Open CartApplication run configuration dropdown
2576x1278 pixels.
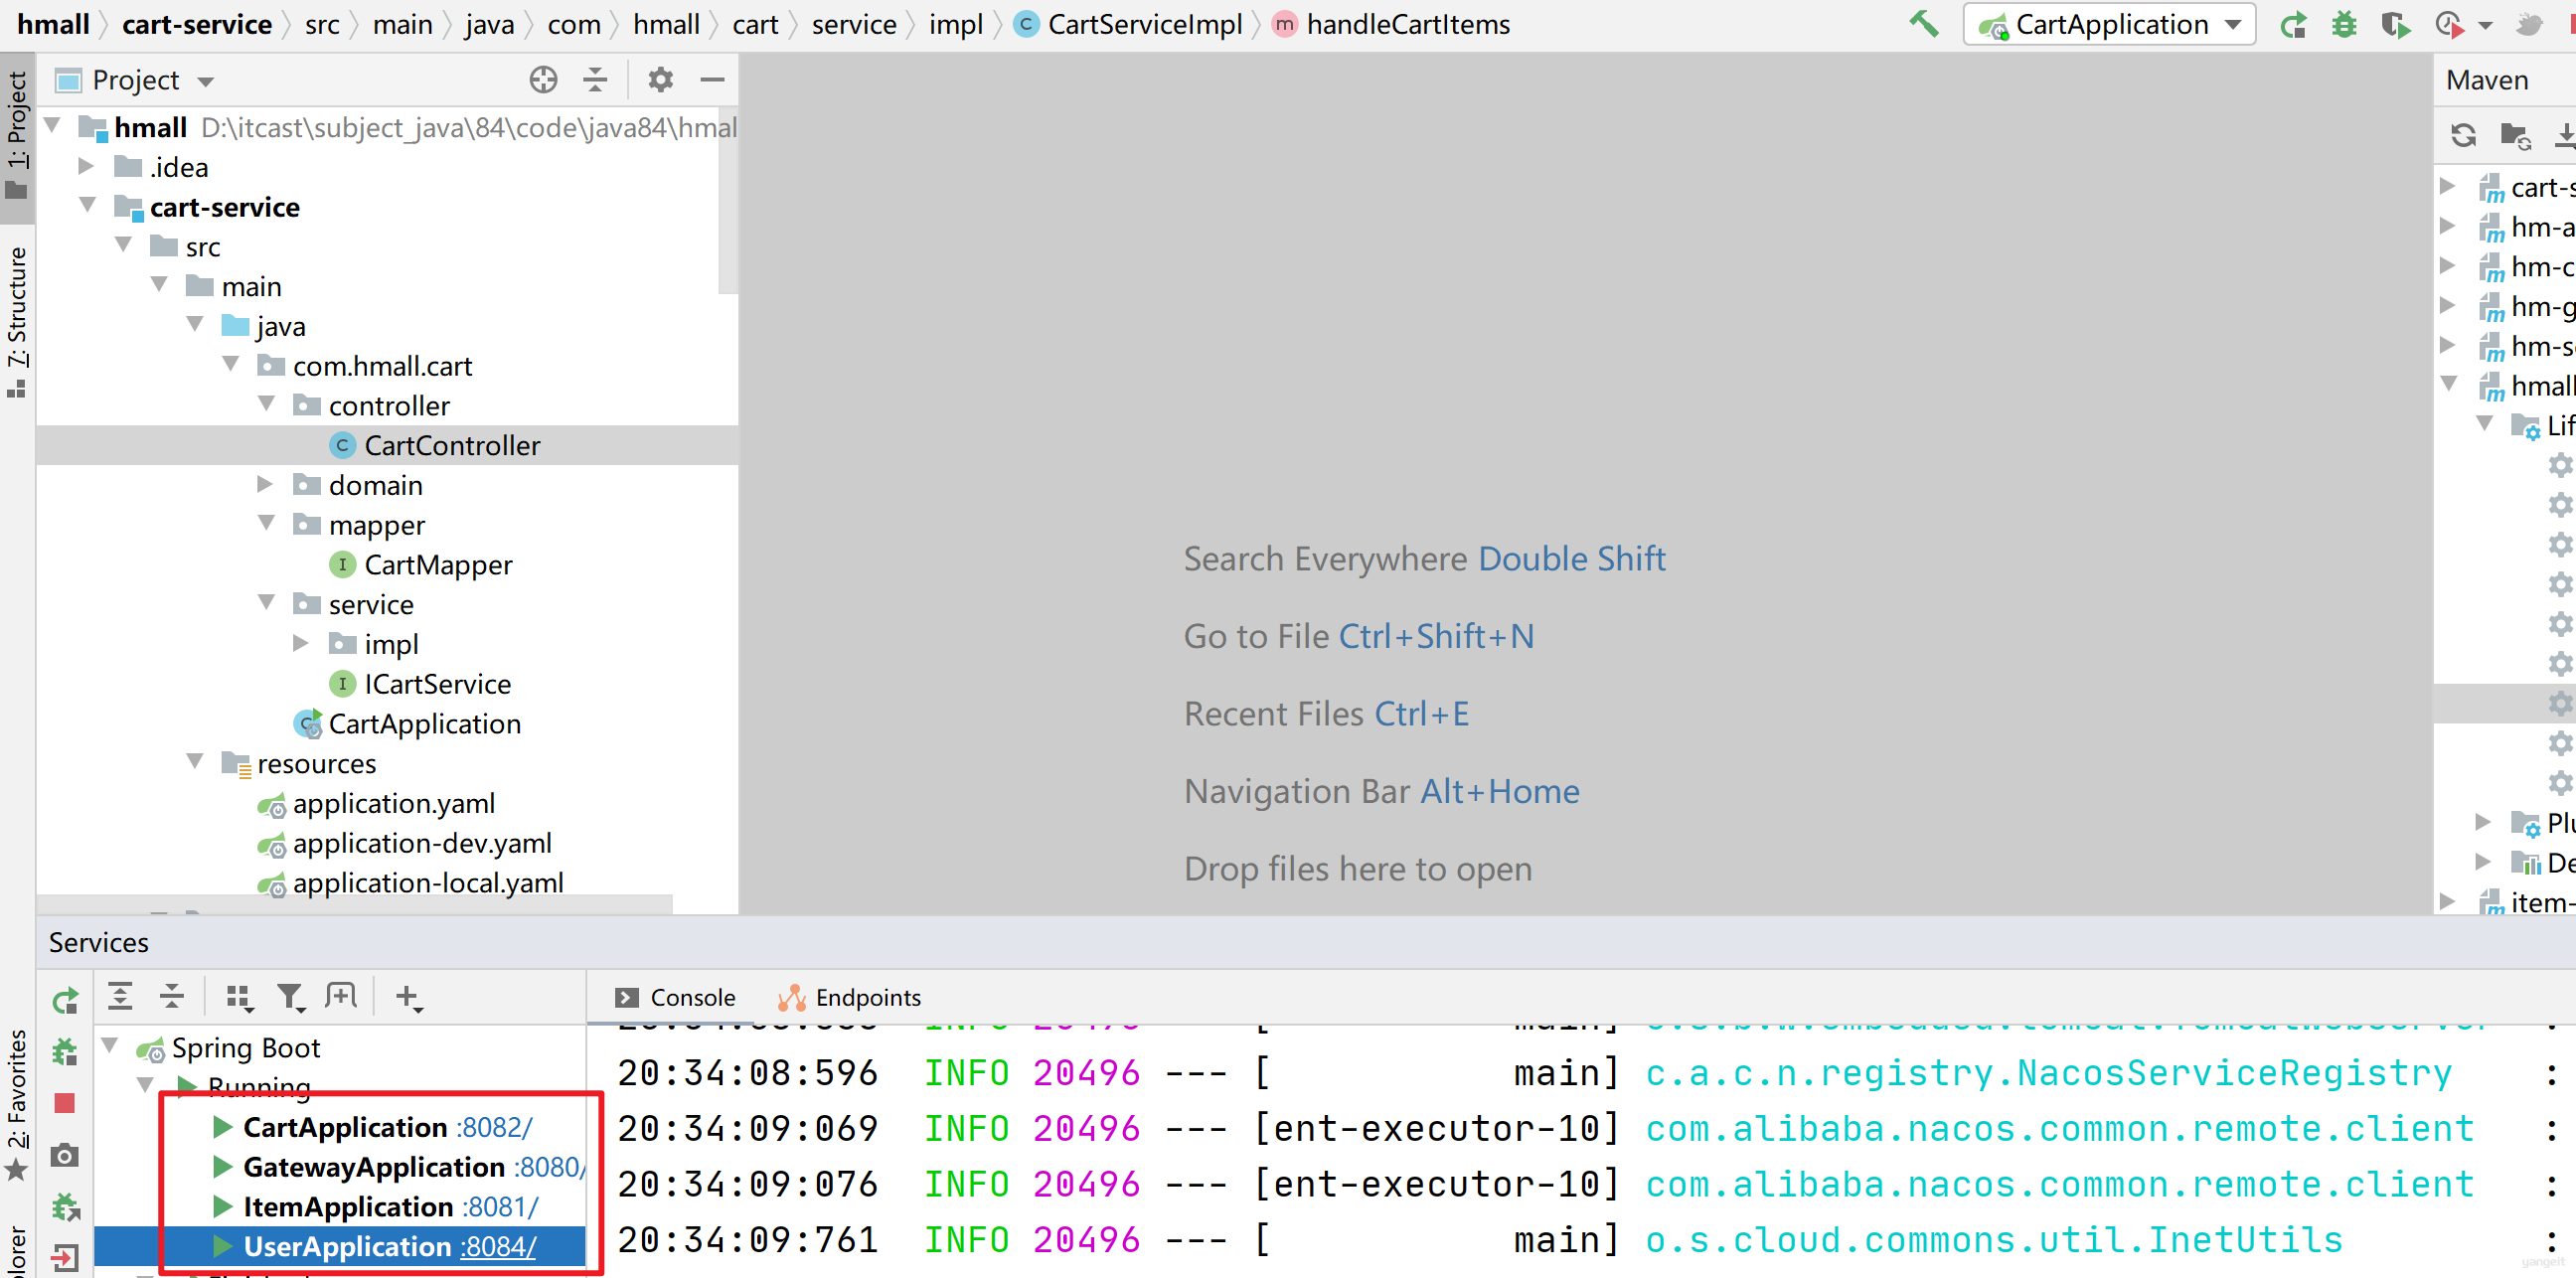pos(2110,24)
